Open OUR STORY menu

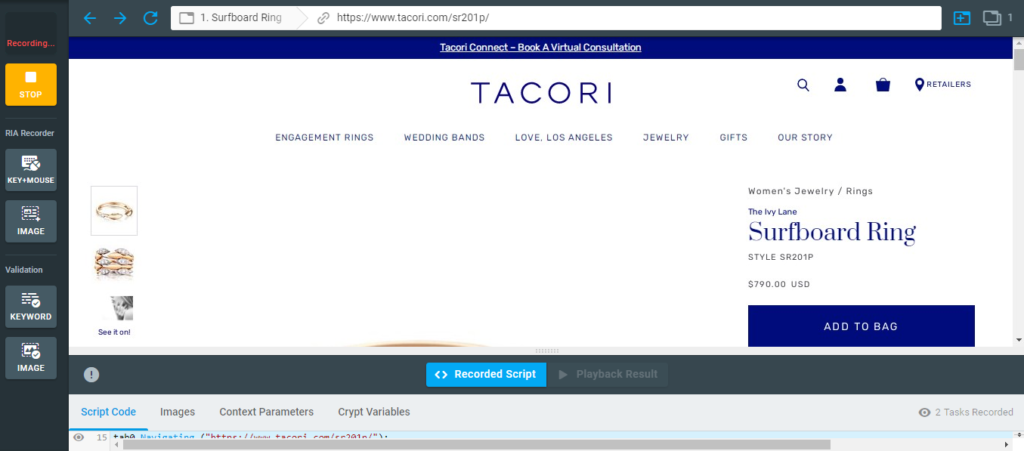(x=805, y=138)
